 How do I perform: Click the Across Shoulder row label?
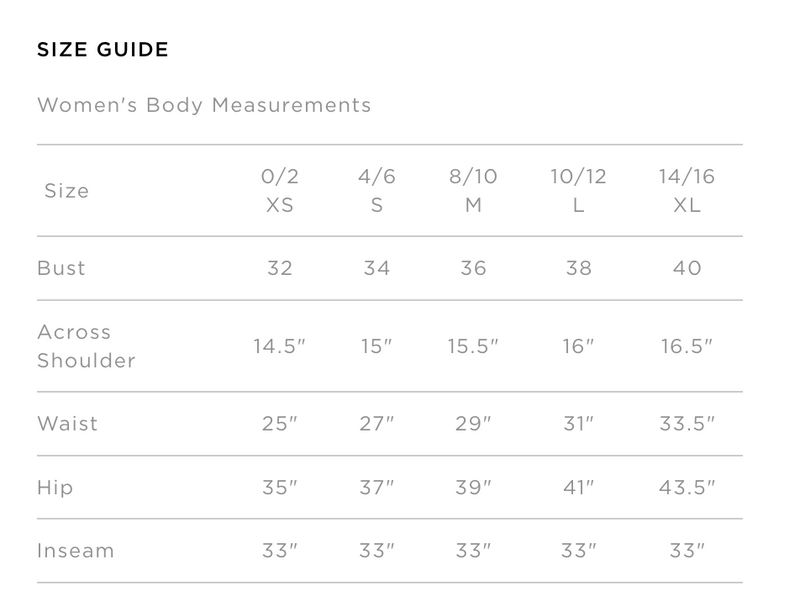[x=87, y=346]
